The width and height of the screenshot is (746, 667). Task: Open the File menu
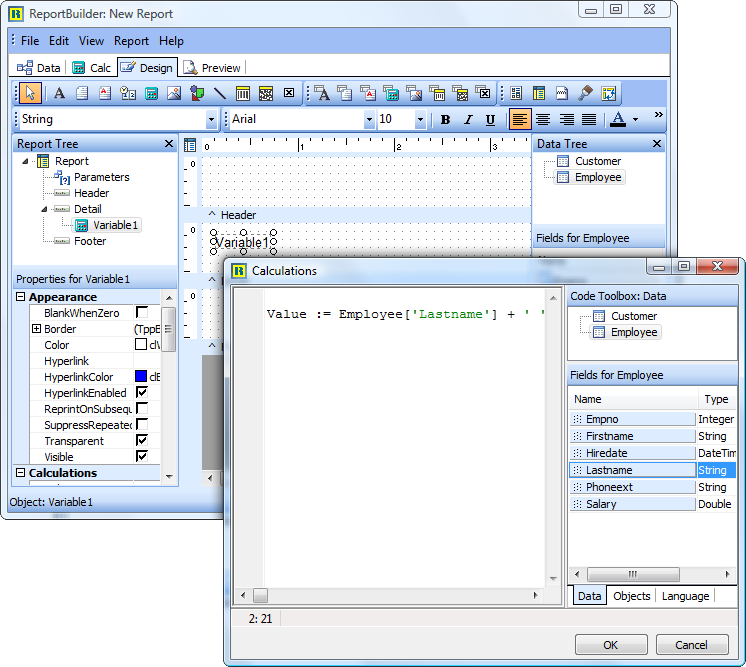[x=30, y=41]
